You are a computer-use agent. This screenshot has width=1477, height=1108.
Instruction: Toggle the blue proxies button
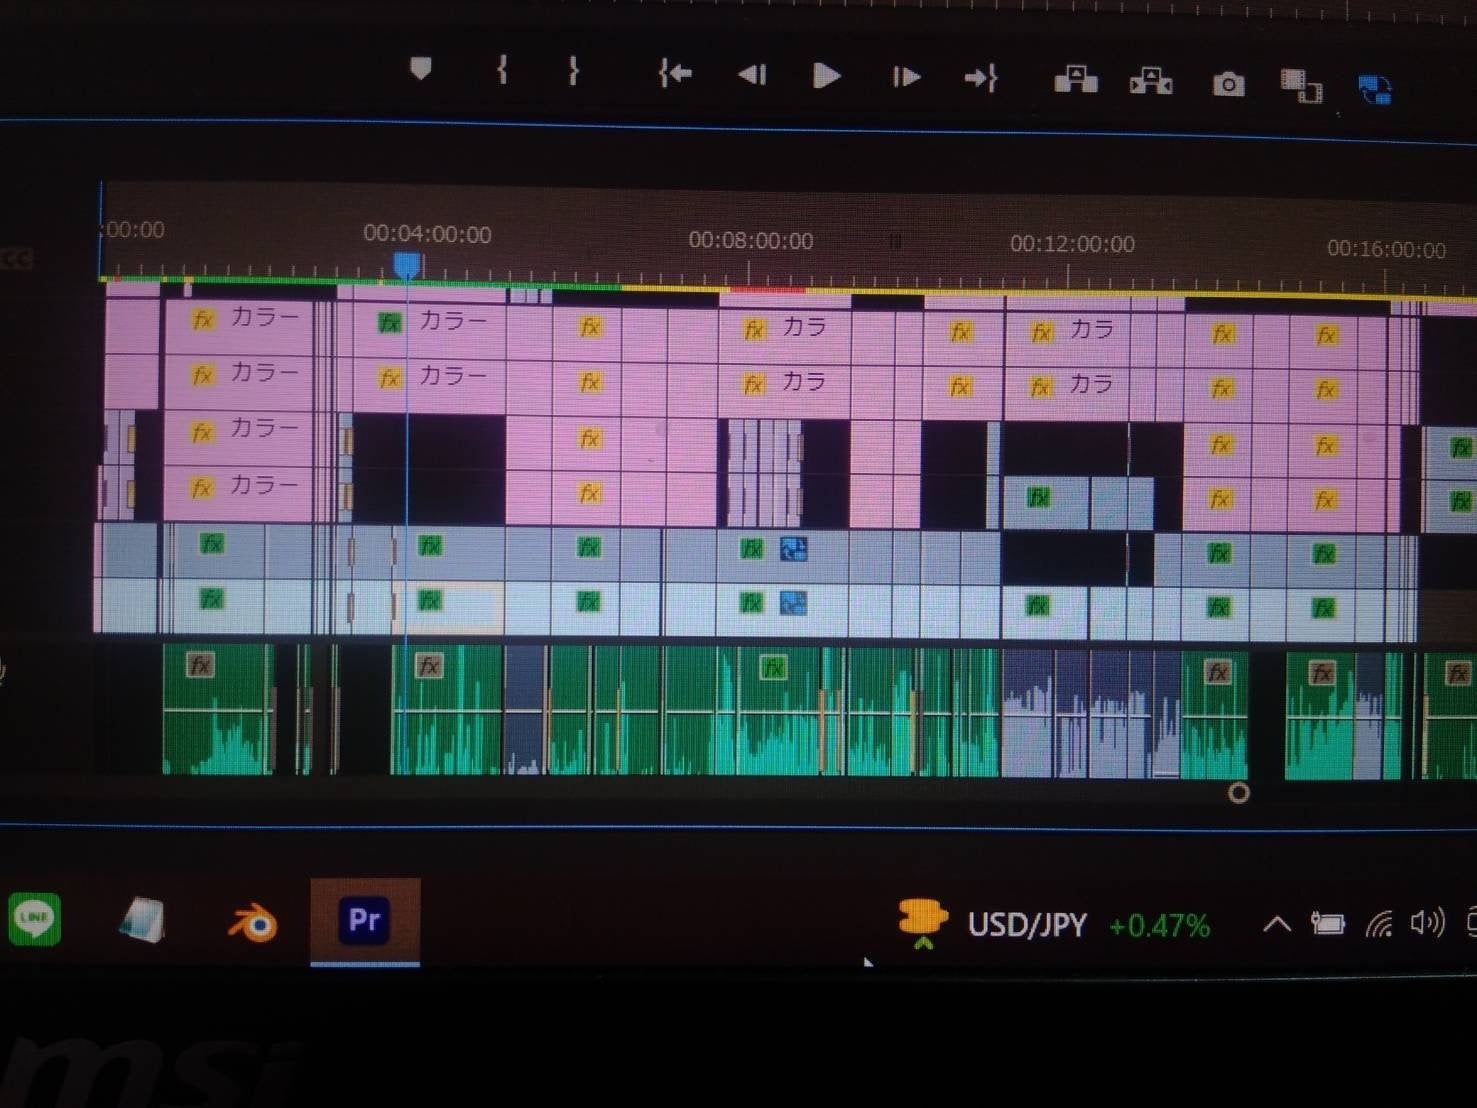coord(1375,89)
